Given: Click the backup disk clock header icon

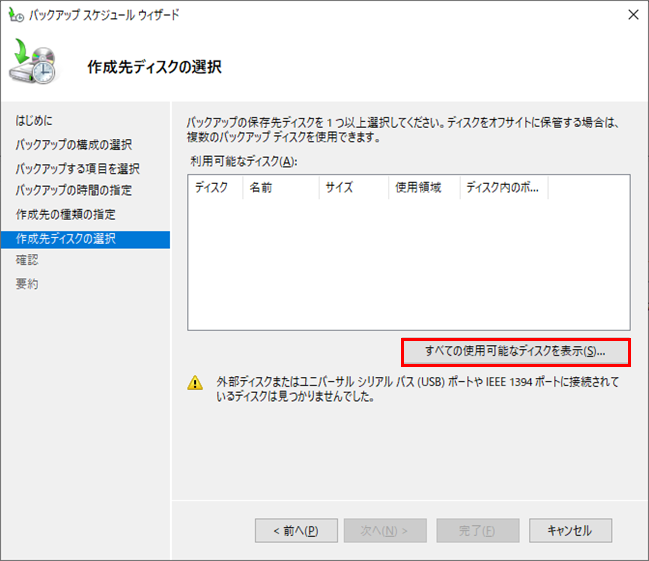Looking at the screenshot, I should 33,61.
